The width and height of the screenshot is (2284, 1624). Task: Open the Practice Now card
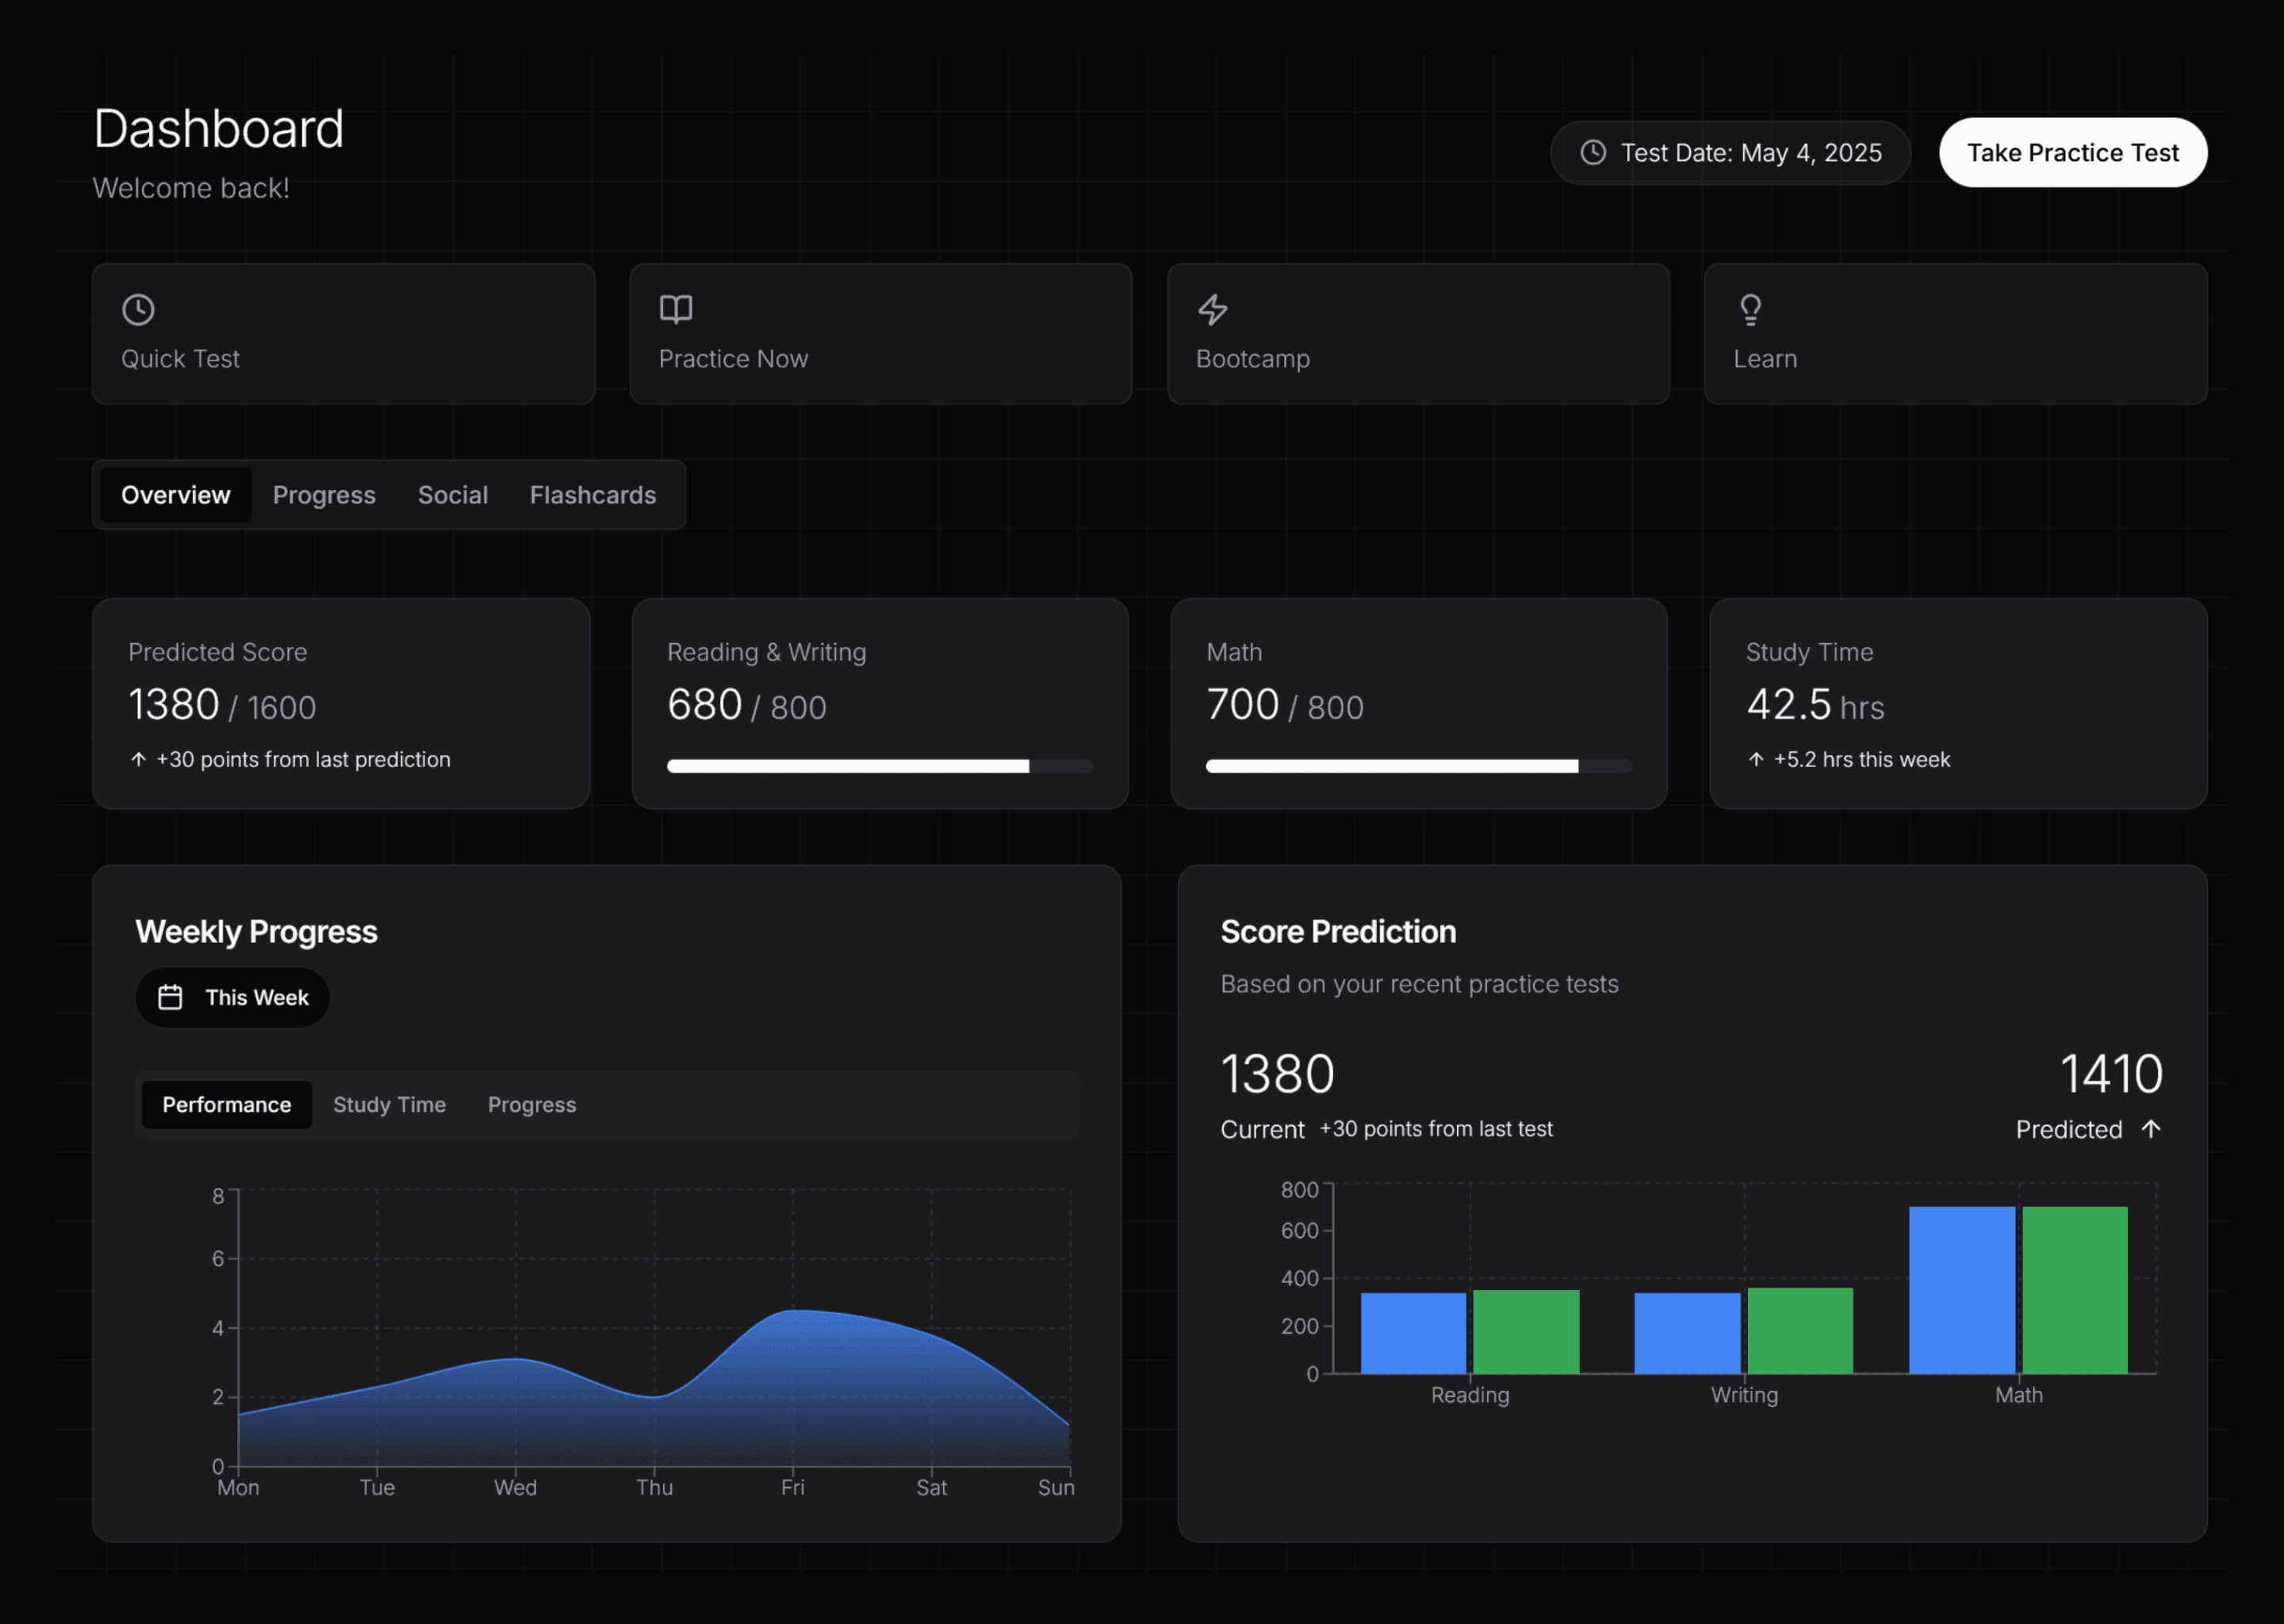(881, 334)
